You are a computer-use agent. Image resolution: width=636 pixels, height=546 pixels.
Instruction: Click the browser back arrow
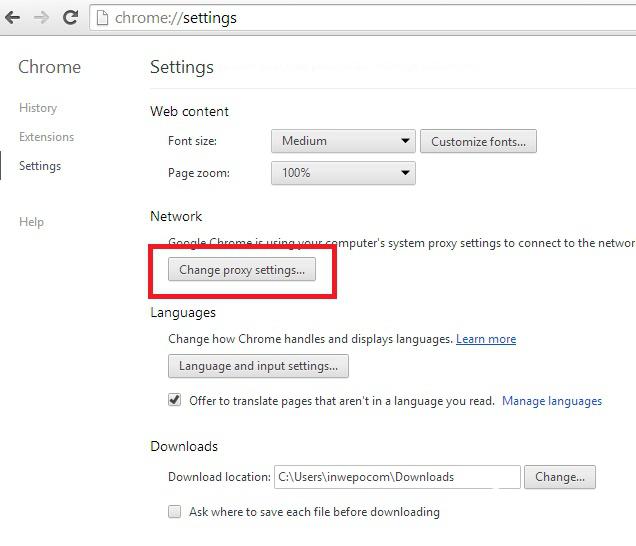pyautogui.click(x=13, y=18)
